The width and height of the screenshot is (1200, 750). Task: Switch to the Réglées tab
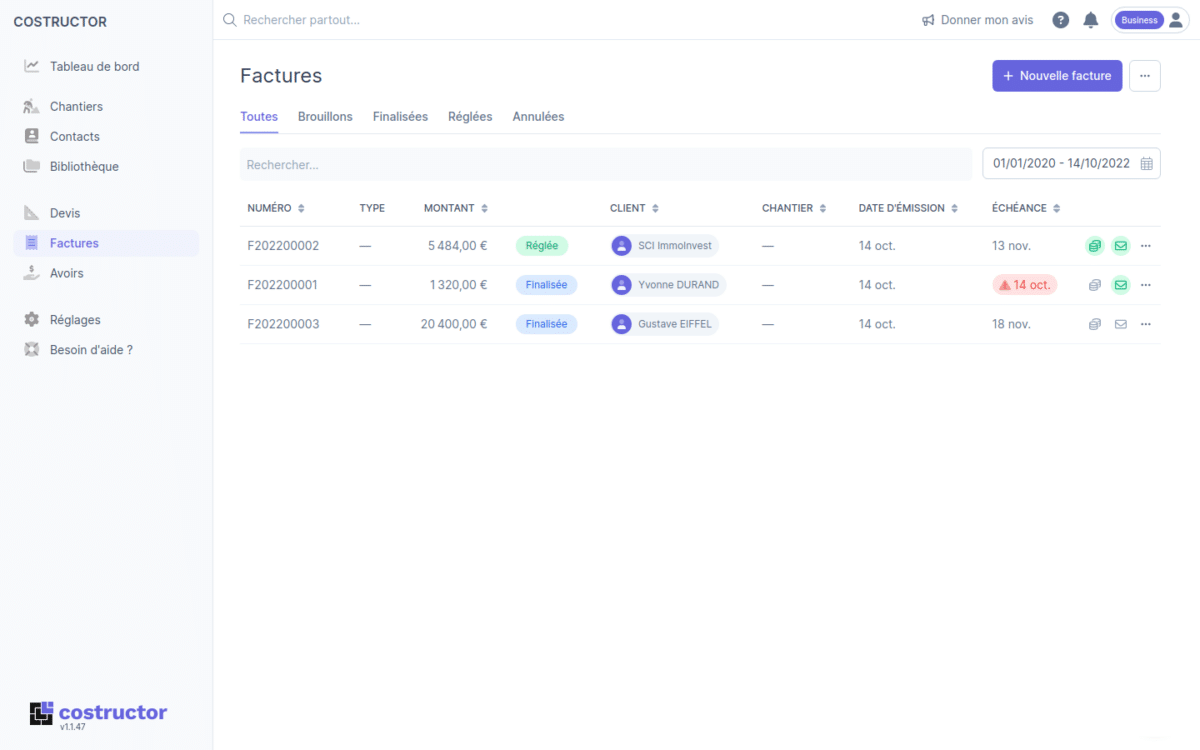click(x=470, y=117)
